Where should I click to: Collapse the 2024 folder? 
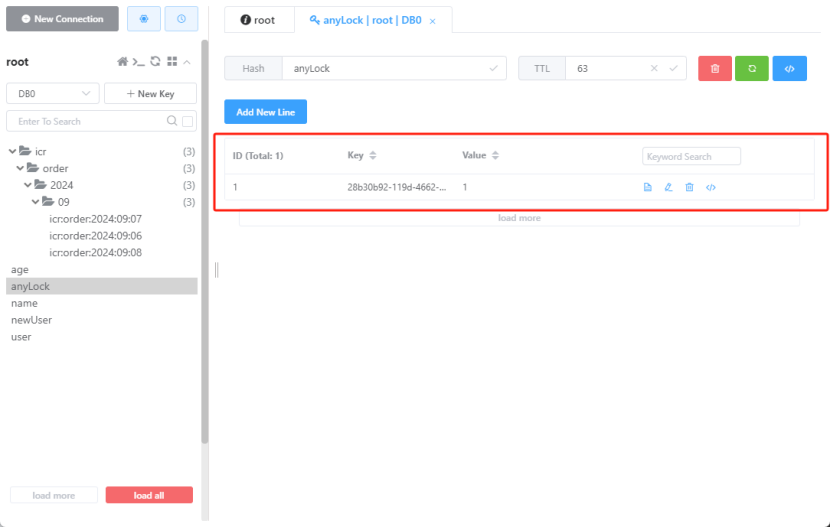pos(28,185)
